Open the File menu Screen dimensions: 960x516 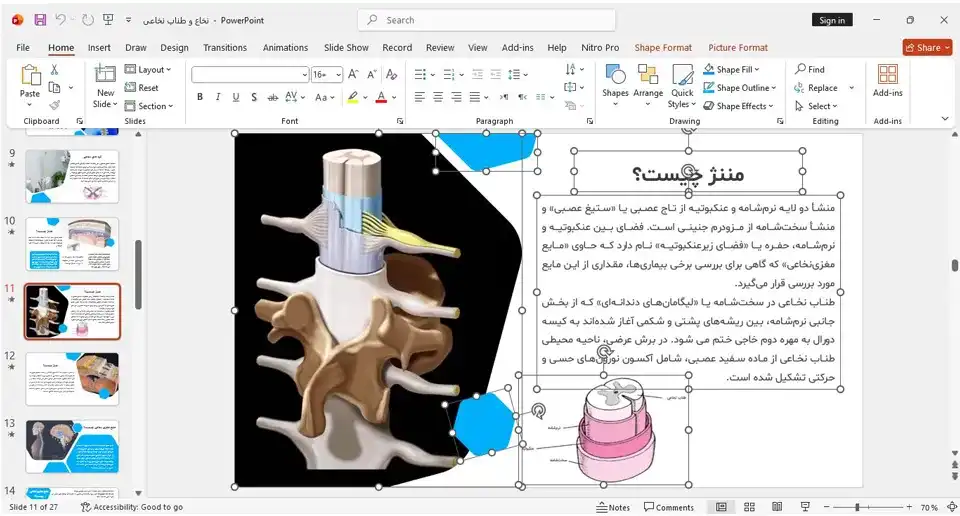[x=23, y=48]
